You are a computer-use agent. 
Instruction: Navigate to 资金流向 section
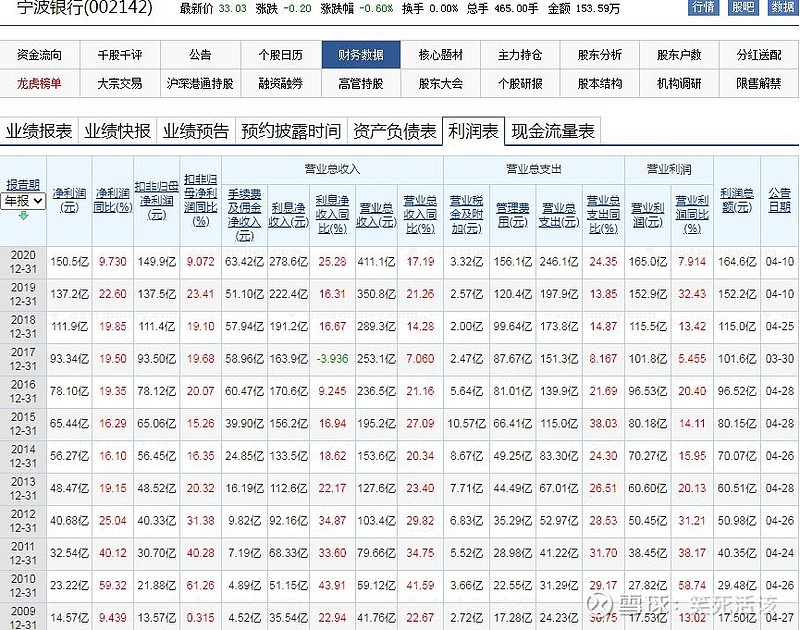(x=38, y=56)
